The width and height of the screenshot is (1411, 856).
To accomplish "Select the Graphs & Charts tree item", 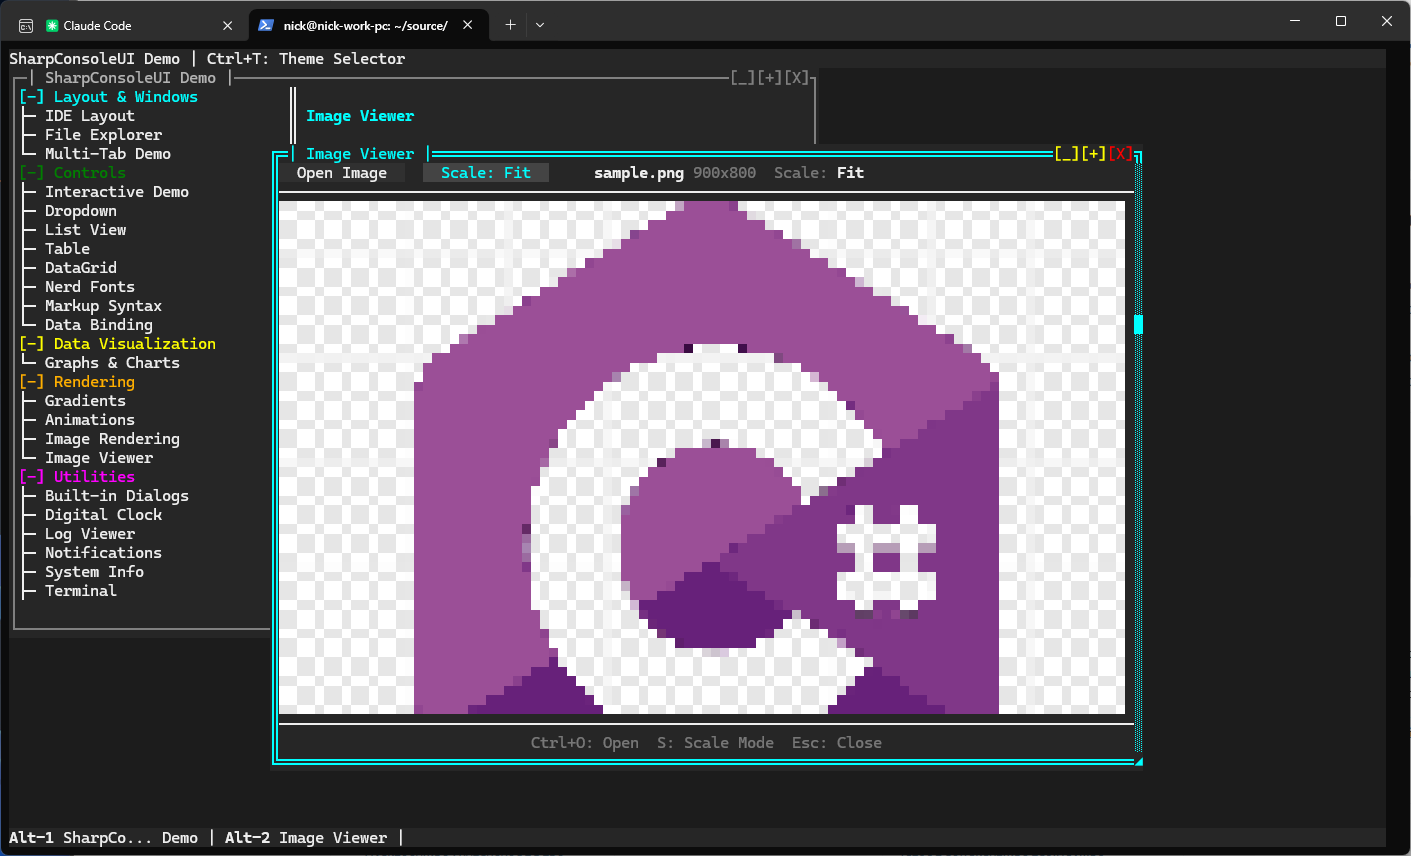I will click(x=112, y=362).
